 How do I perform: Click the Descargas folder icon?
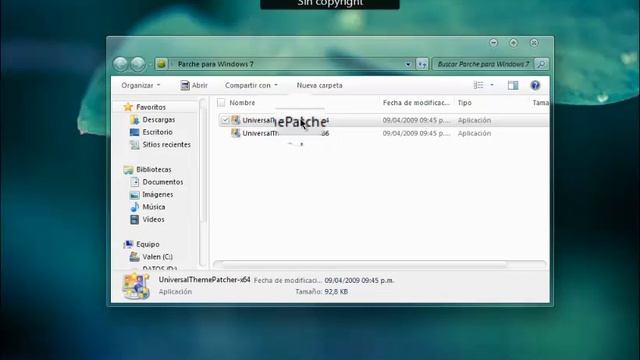pyautogui.click(x=134, y=120)
